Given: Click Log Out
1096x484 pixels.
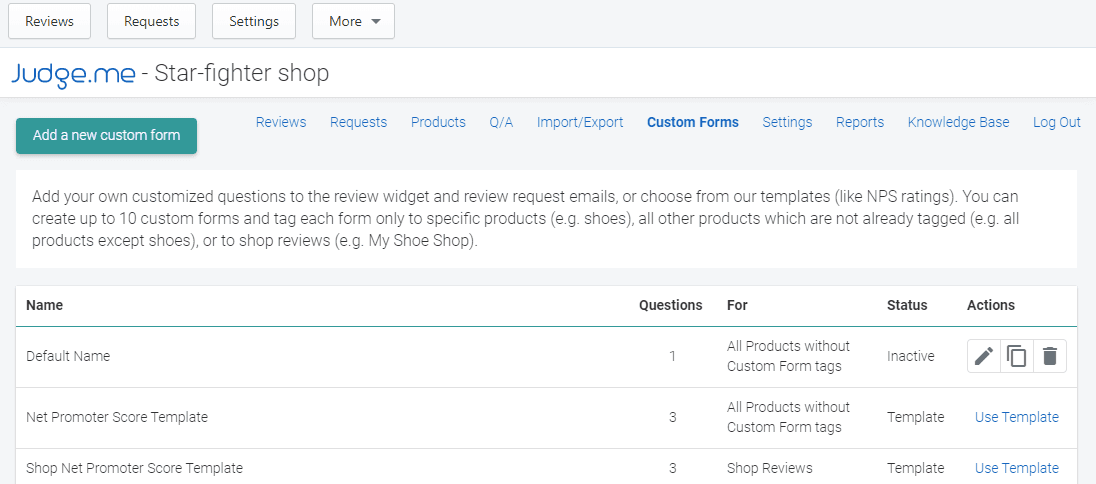Looking at the screenshot, I should [x=1057, y=122].
